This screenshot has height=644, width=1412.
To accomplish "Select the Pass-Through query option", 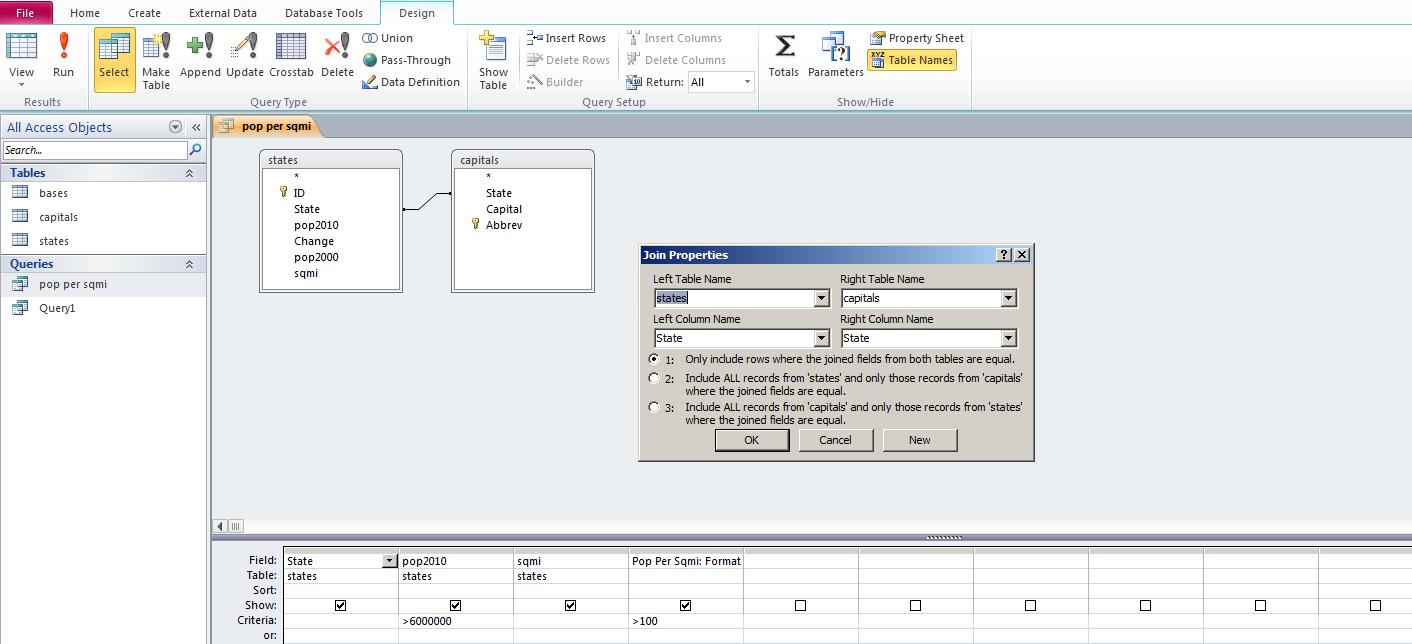I will click(x=407, y=60).
